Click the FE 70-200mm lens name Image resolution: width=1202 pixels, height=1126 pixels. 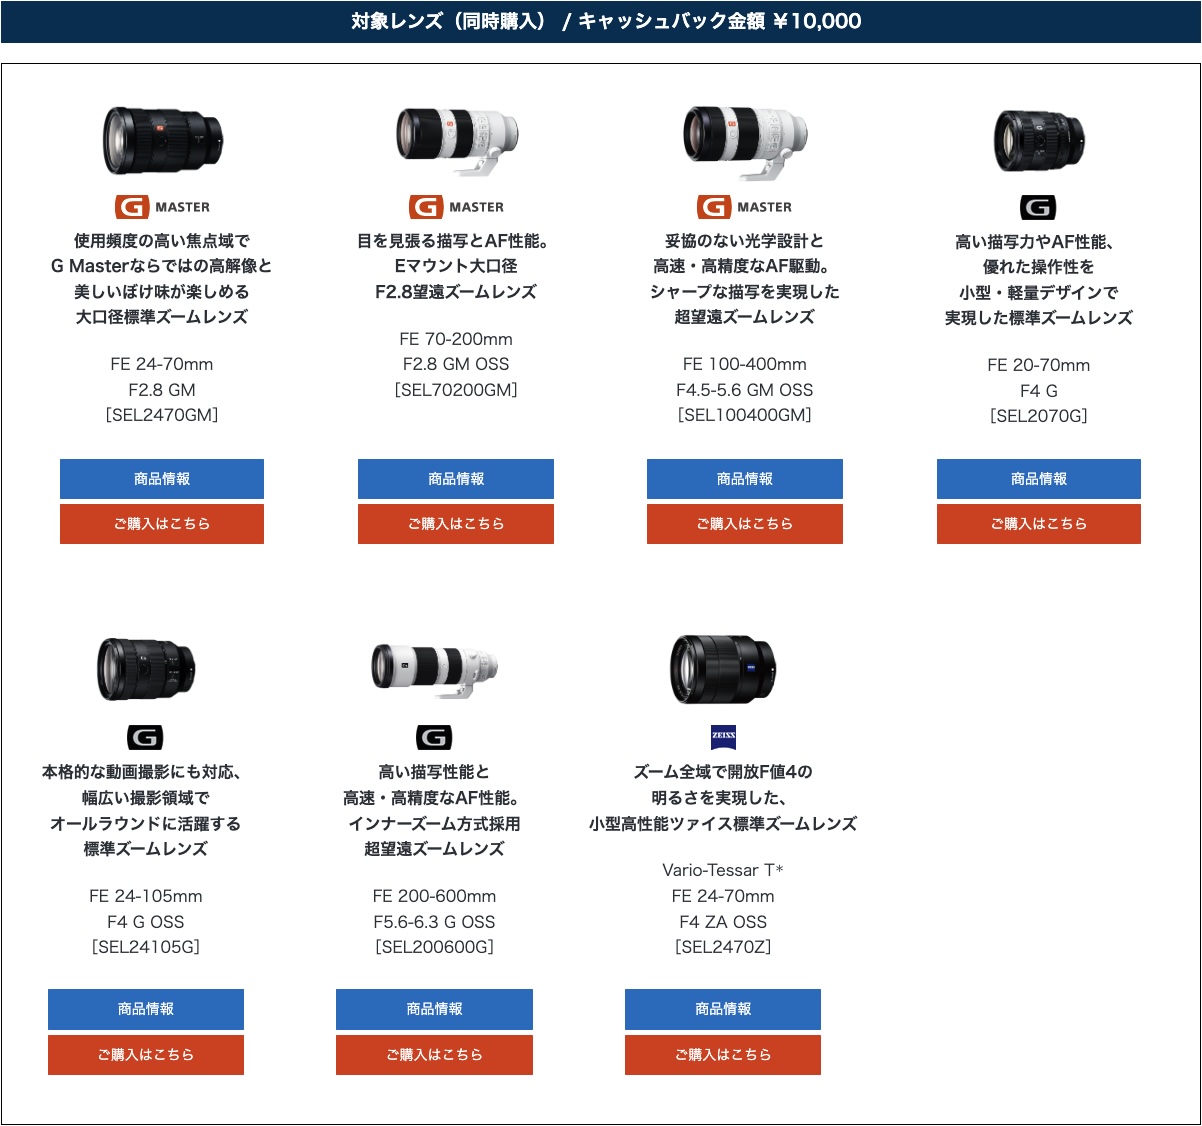(456, 339)
